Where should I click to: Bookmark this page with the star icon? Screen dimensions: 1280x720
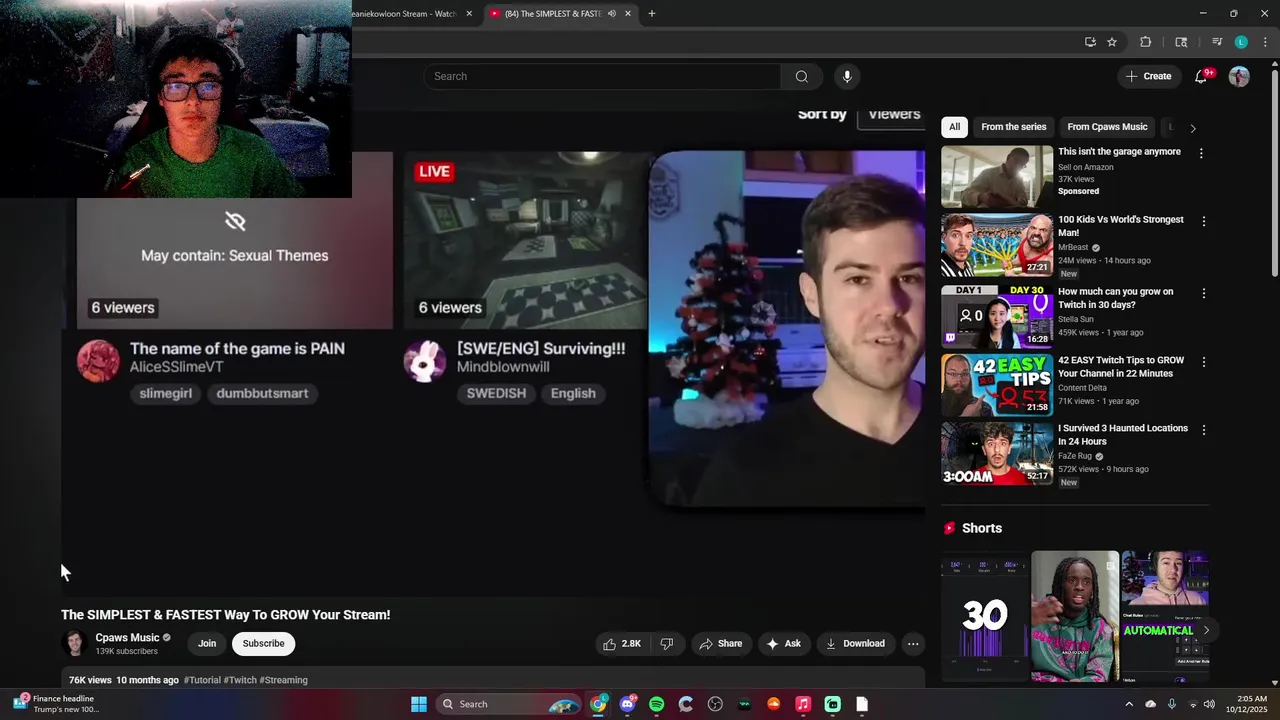tap(1112, 42)
